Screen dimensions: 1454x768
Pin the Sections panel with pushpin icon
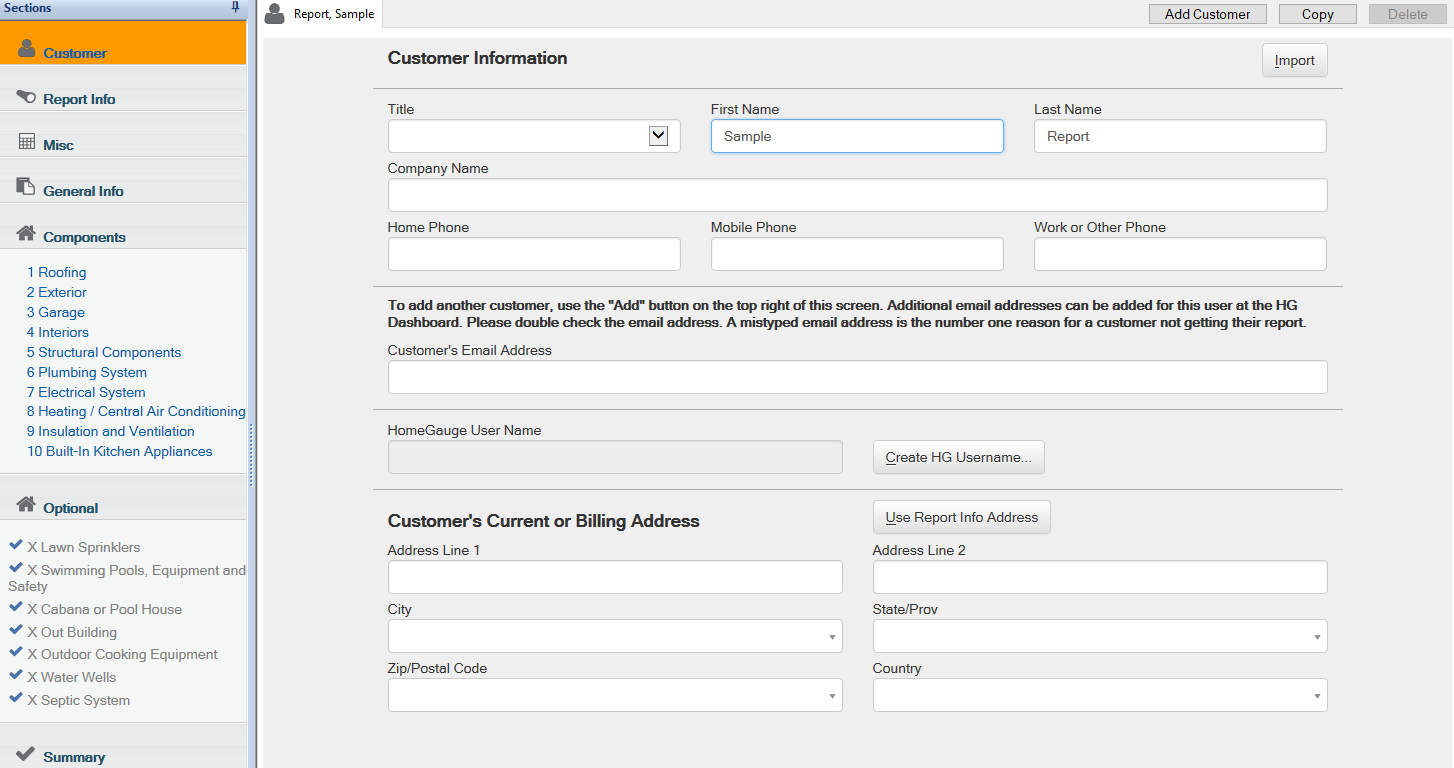235,8
